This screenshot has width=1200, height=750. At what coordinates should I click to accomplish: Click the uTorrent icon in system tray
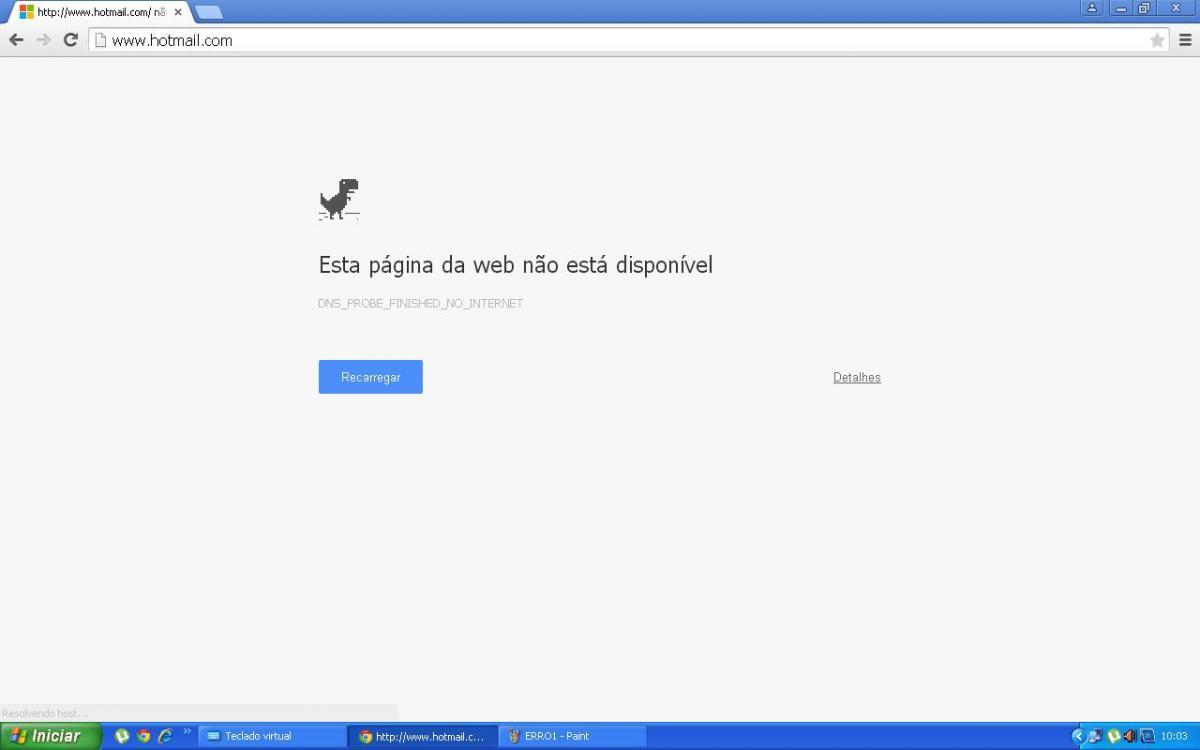pos(1113,736)
